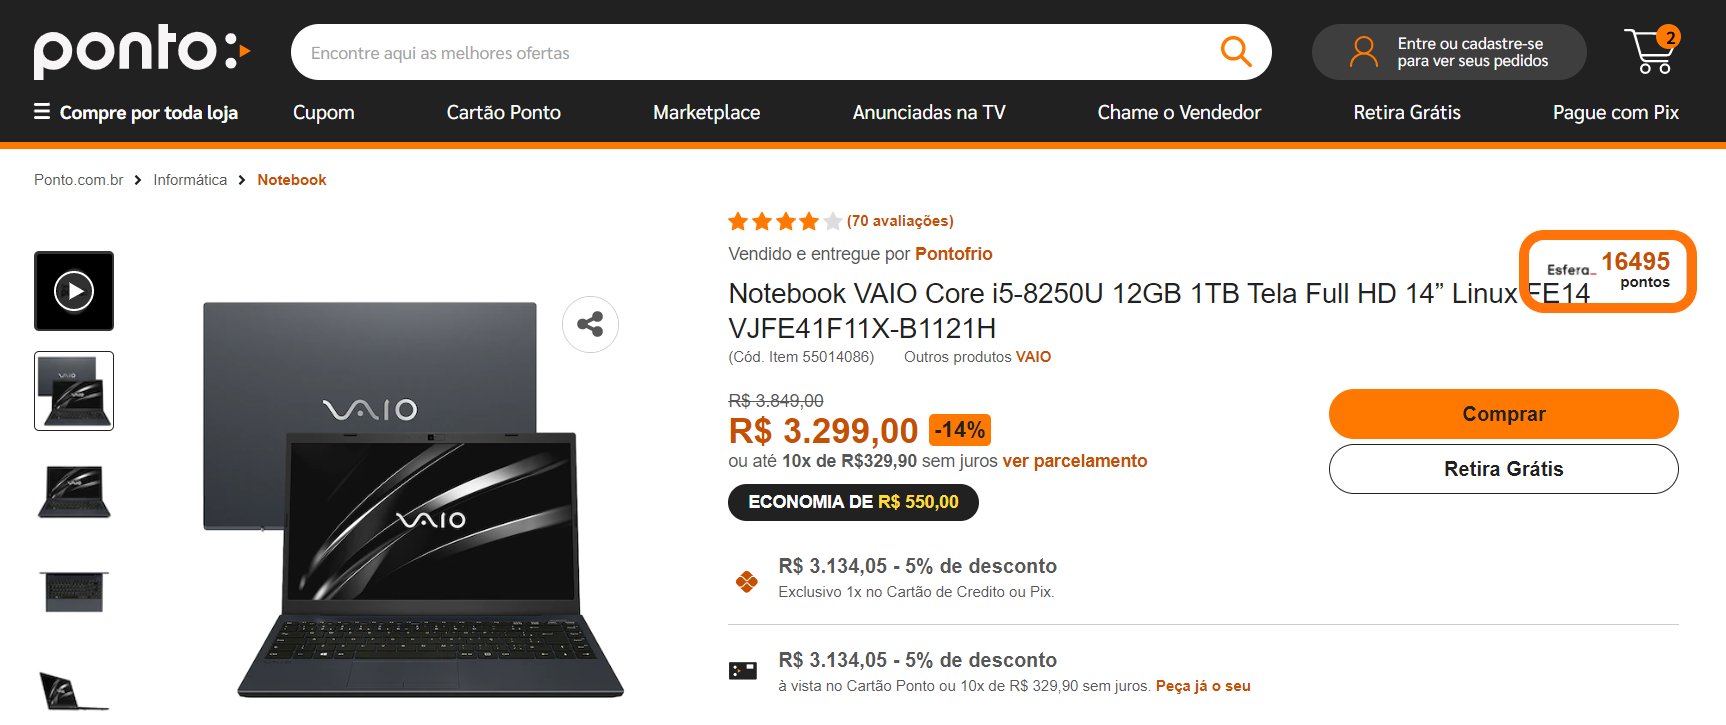Open the Pontofrio seller link
1726x725 pixels.
[x=954, y=254]
